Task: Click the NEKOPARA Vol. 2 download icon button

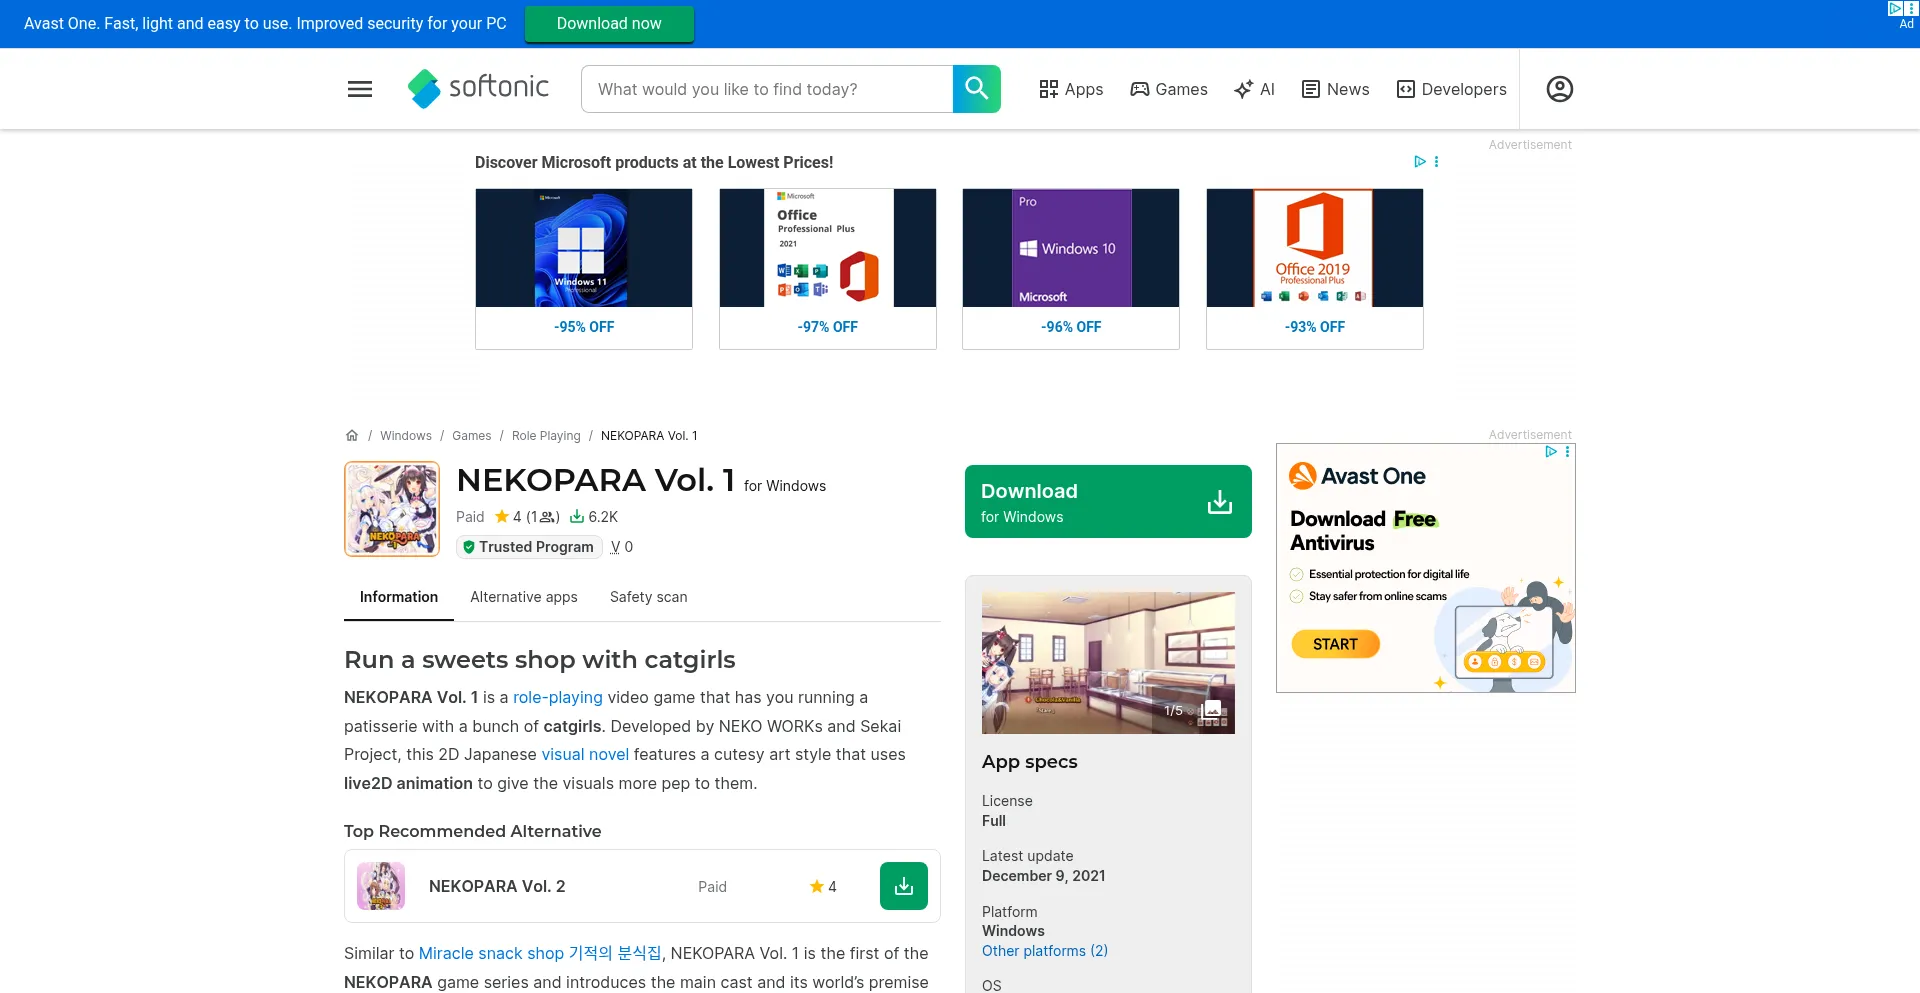Action: click(x=904, y=886)
